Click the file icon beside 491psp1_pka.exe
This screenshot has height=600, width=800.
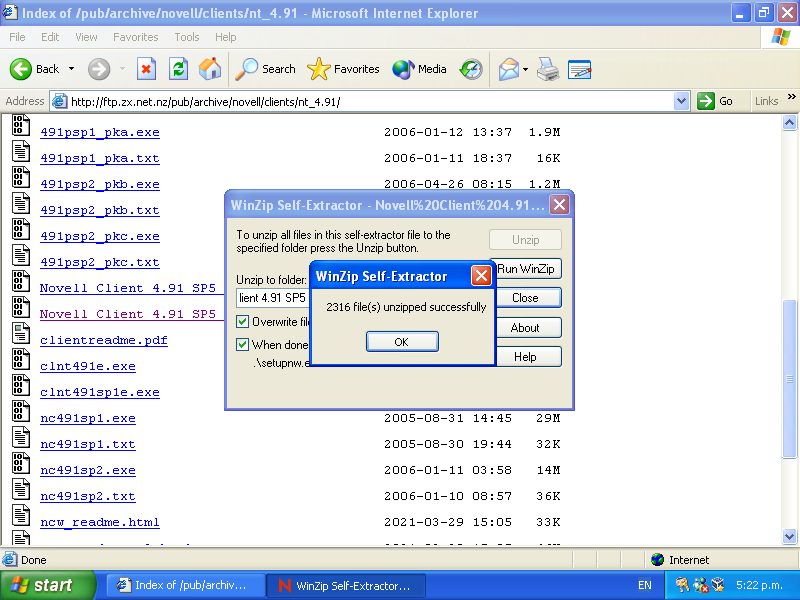(x=20, y=126)
